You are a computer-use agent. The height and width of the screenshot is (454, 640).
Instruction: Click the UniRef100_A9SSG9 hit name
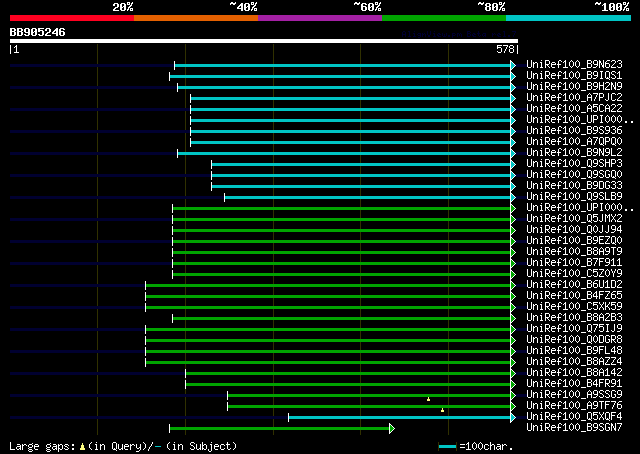click(x=574, y=394)
